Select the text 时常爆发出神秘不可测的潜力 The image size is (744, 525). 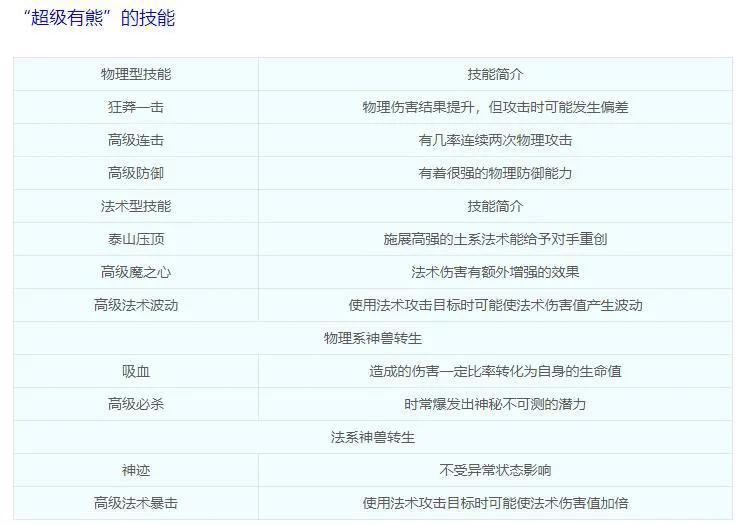[495, 404]
